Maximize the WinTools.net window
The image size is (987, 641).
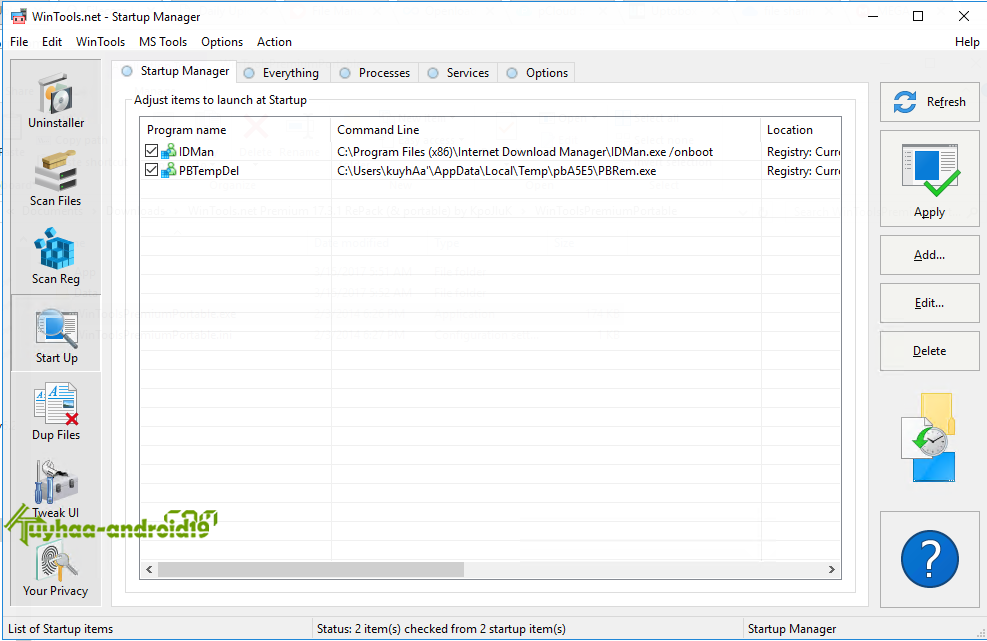coord(918,16)
